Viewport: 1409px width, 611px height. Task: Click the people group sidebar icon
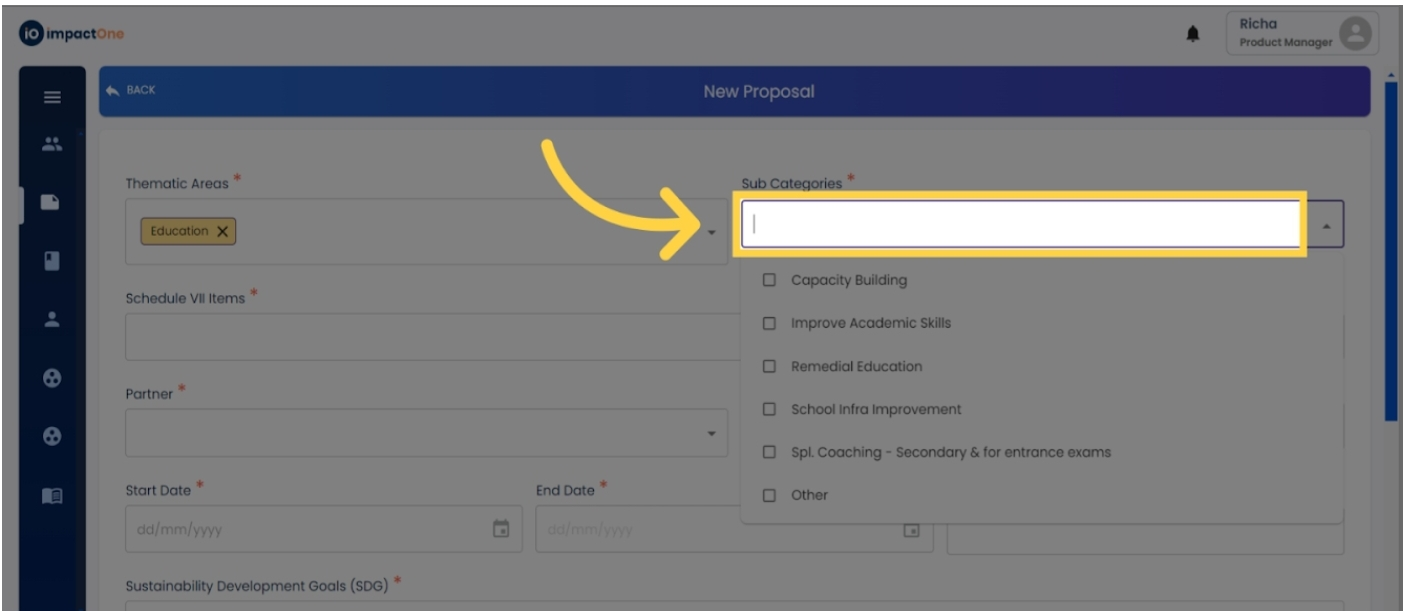(x=52, y=145)
